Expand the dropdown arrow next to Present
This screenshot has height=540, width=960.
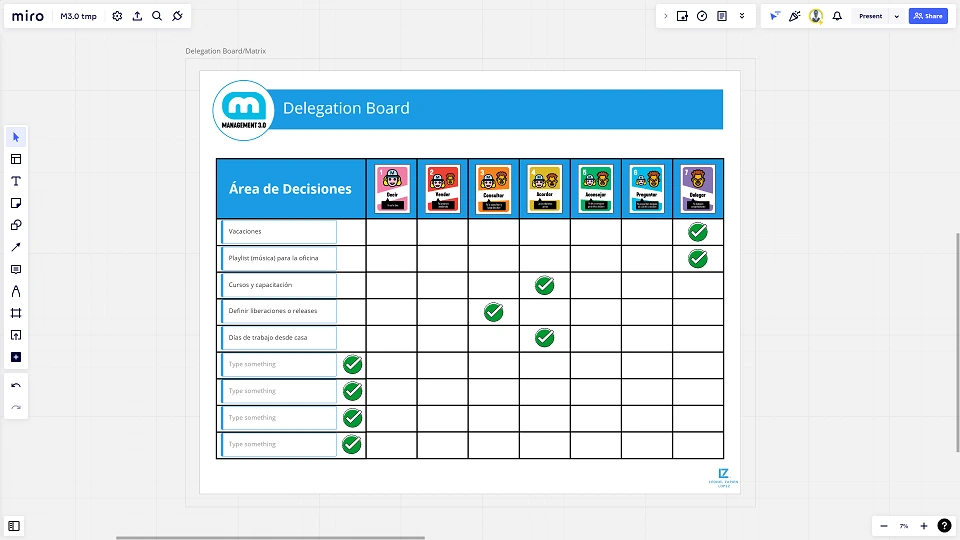pyautogui.click(x=896, y=16)
